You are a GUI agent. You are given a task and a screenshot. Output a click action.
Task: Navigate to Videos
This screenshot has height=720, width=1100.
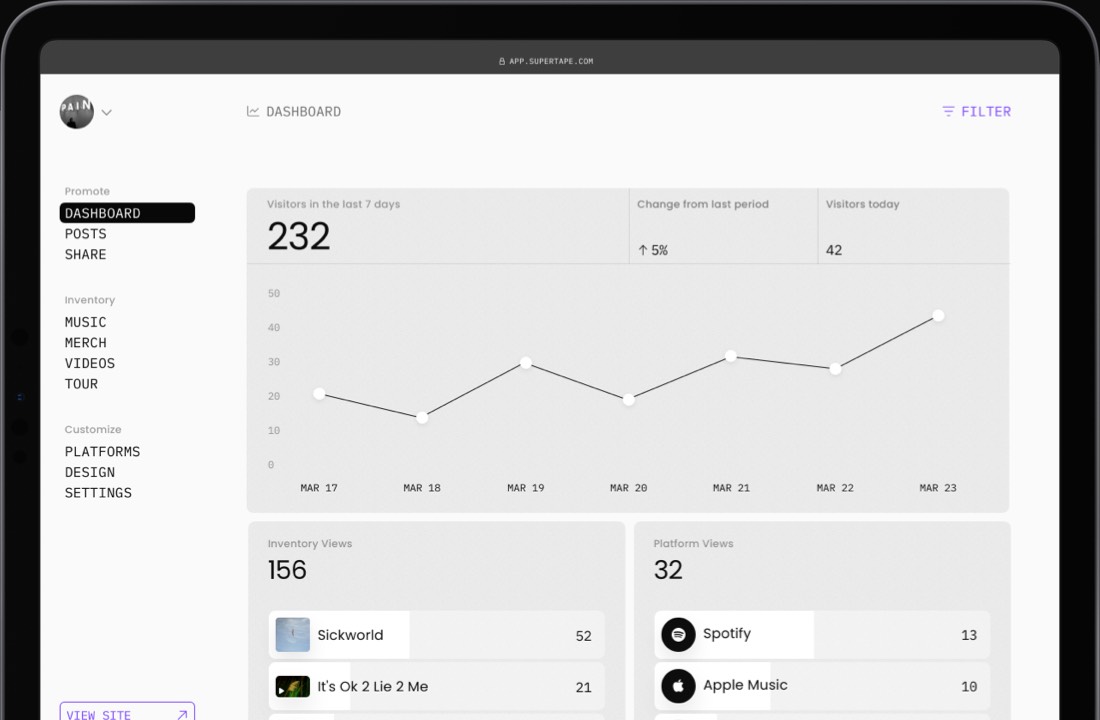point(90,364)
